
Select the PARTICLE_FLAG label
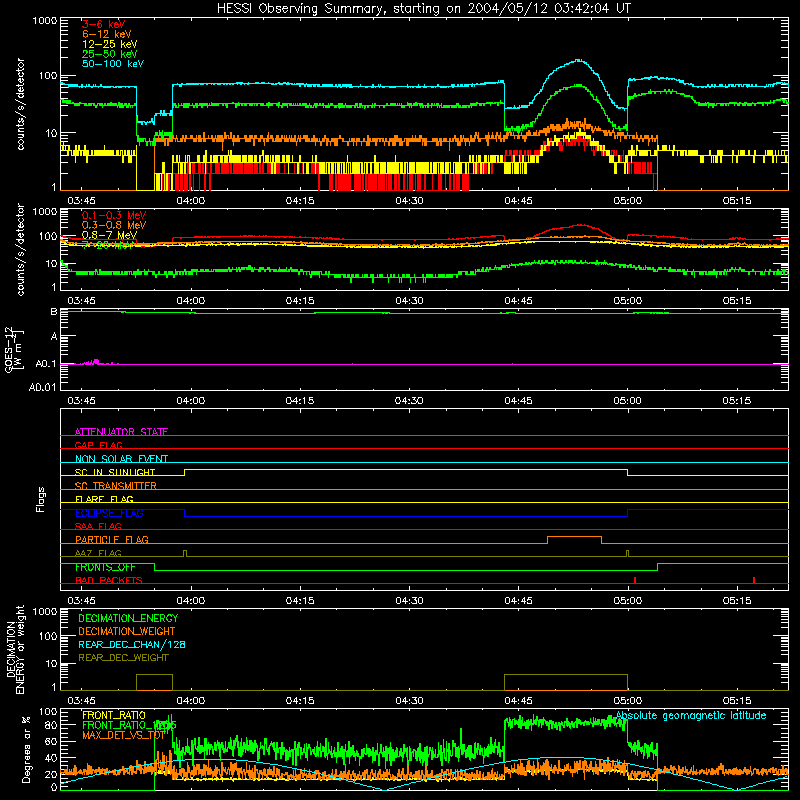click(112, 539)
